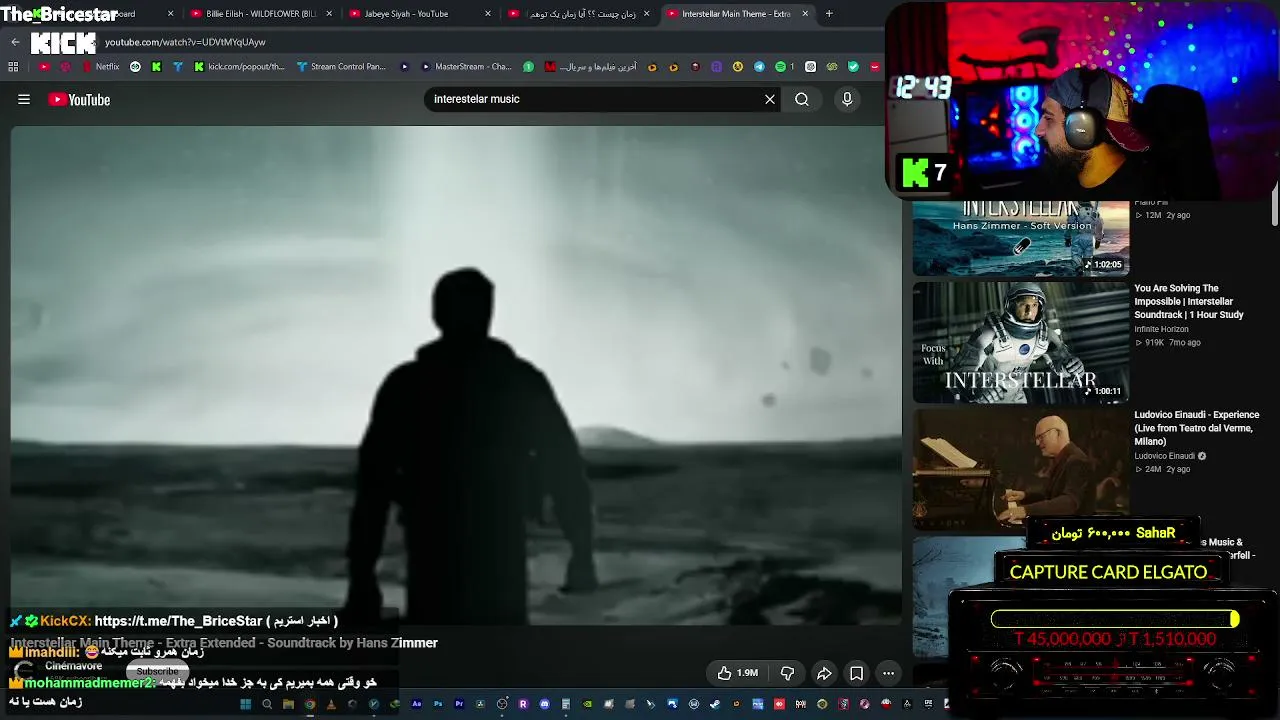Launch Premiere Pro from the taskbar

[460, 704]
